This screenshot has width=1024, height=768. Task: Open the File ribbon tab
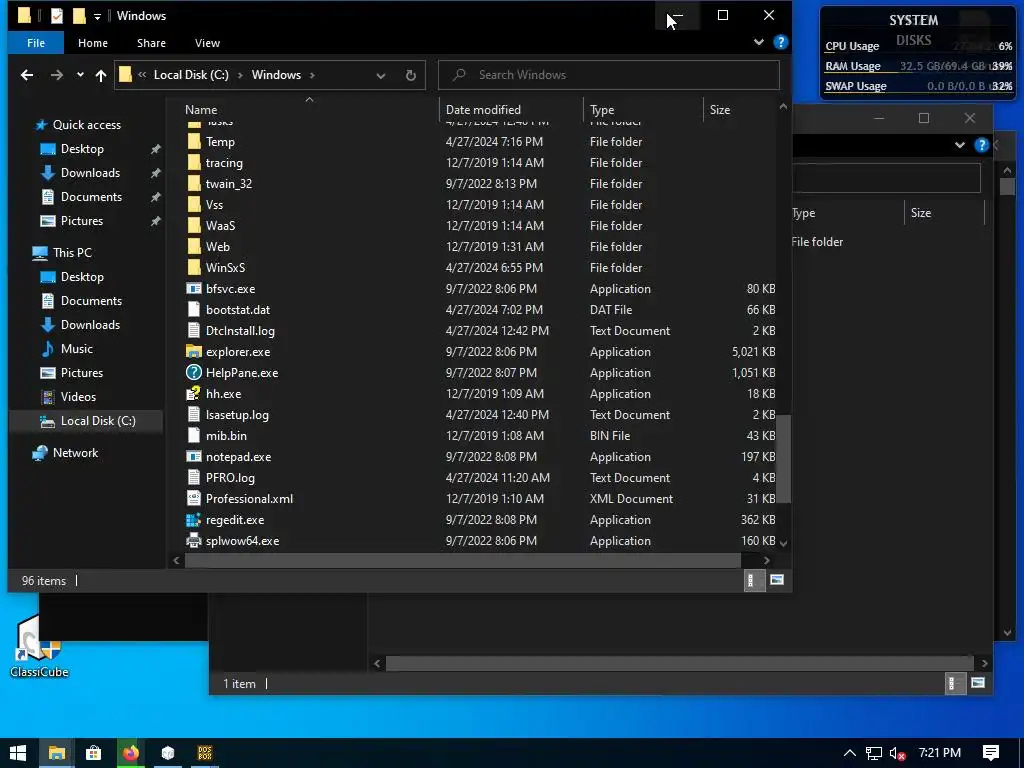point(36,43)
